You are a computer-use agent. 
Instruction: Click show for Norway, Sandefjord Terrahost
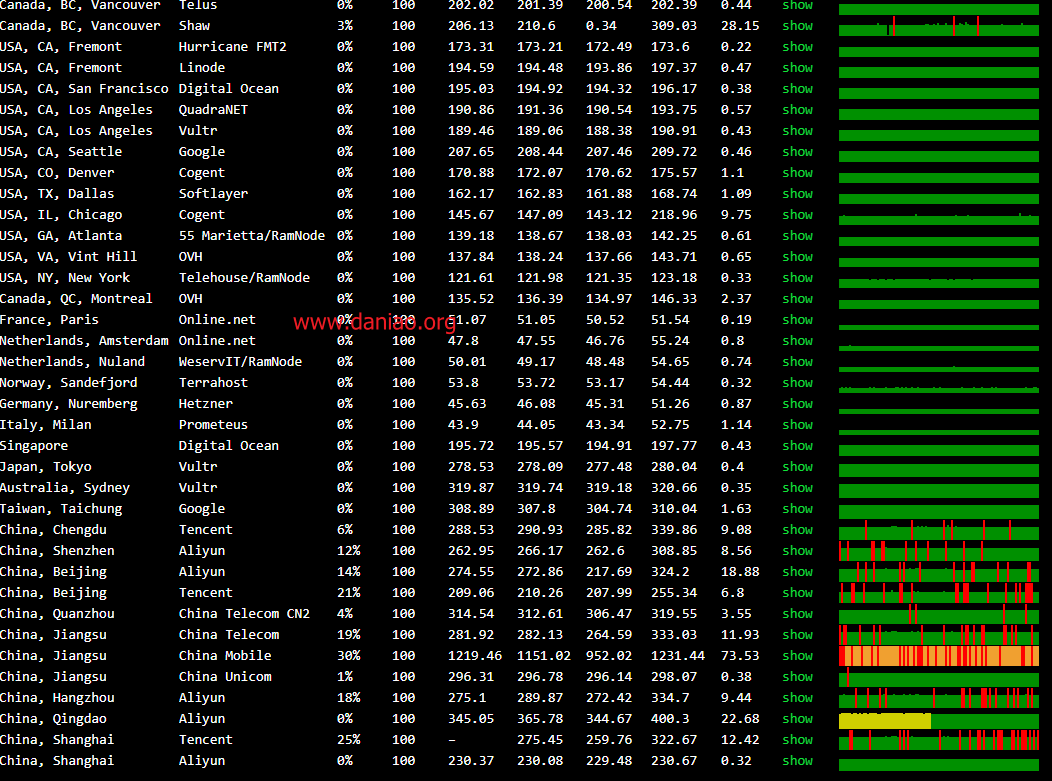(797, 382)
